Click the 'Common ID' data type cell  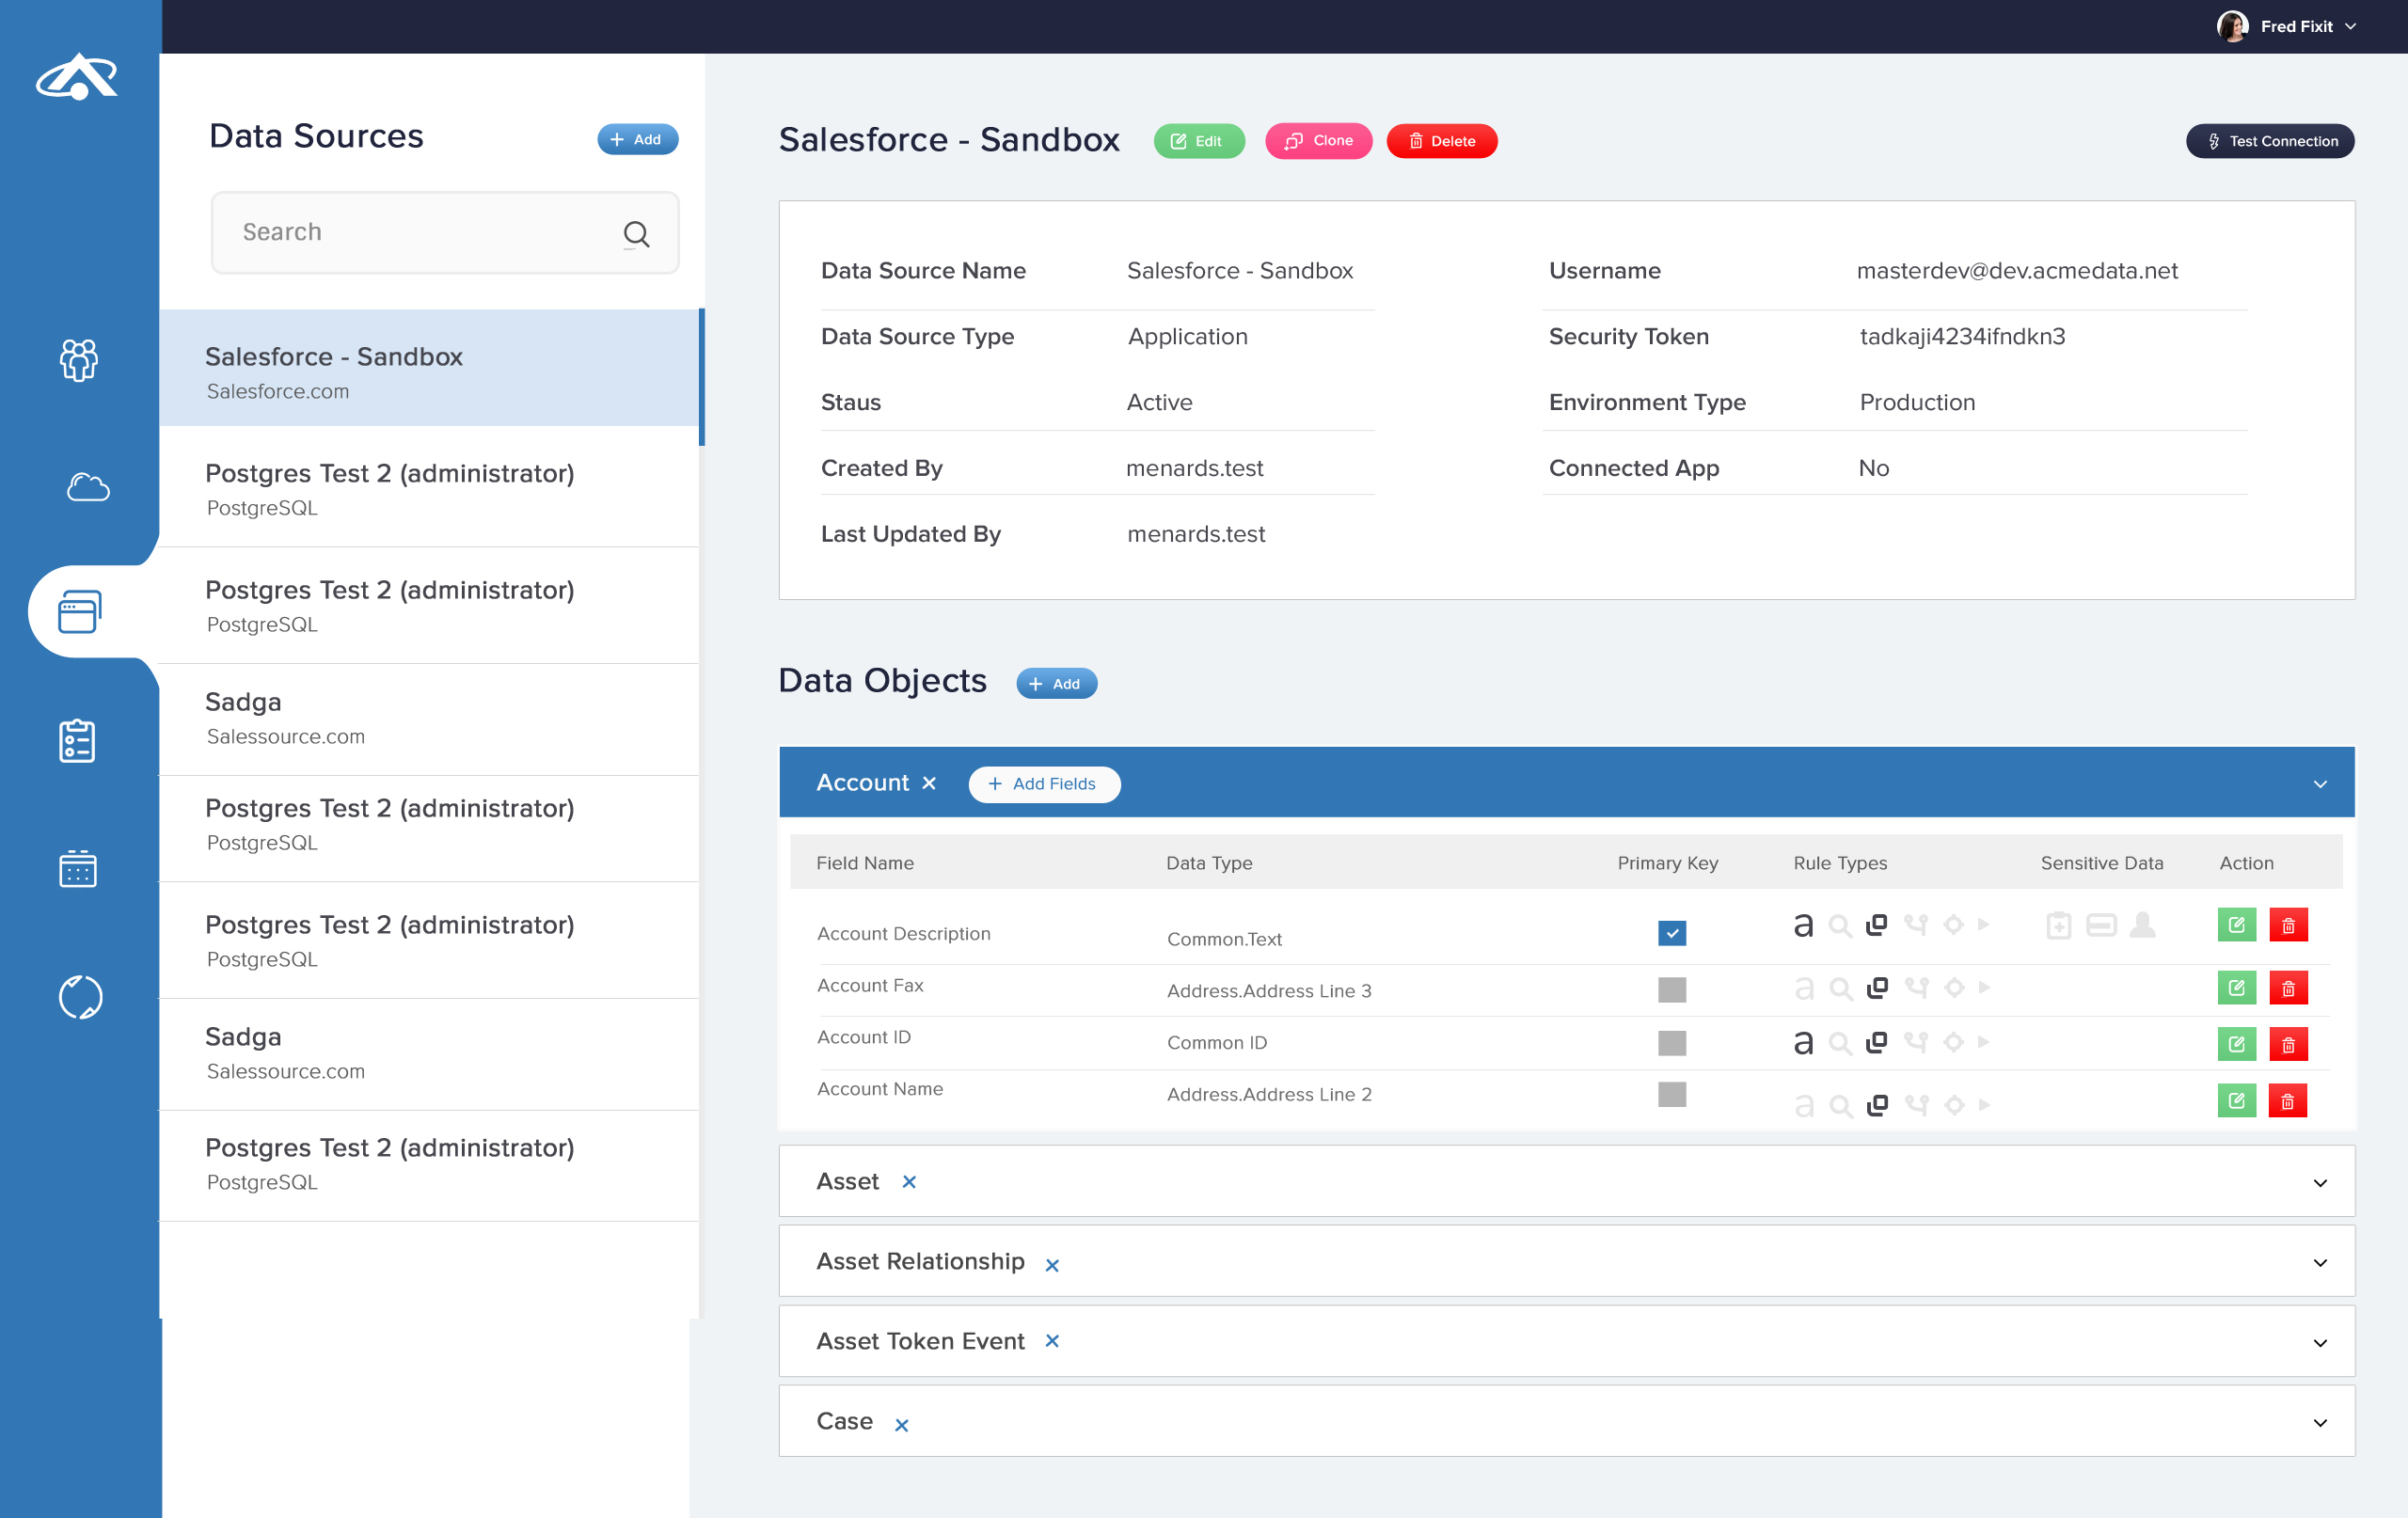point(1216,1043)
